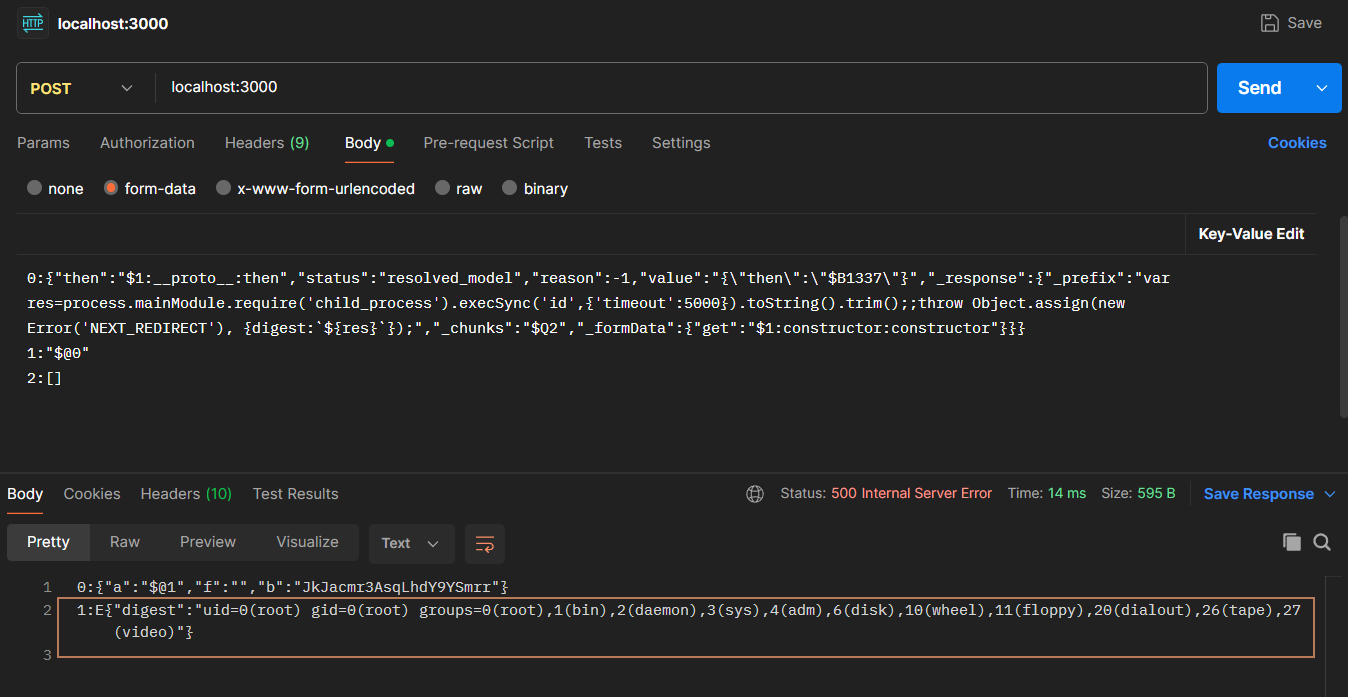1348x697 pixels.
Task: Click the Save button label
Action: tap(1304, 23)
